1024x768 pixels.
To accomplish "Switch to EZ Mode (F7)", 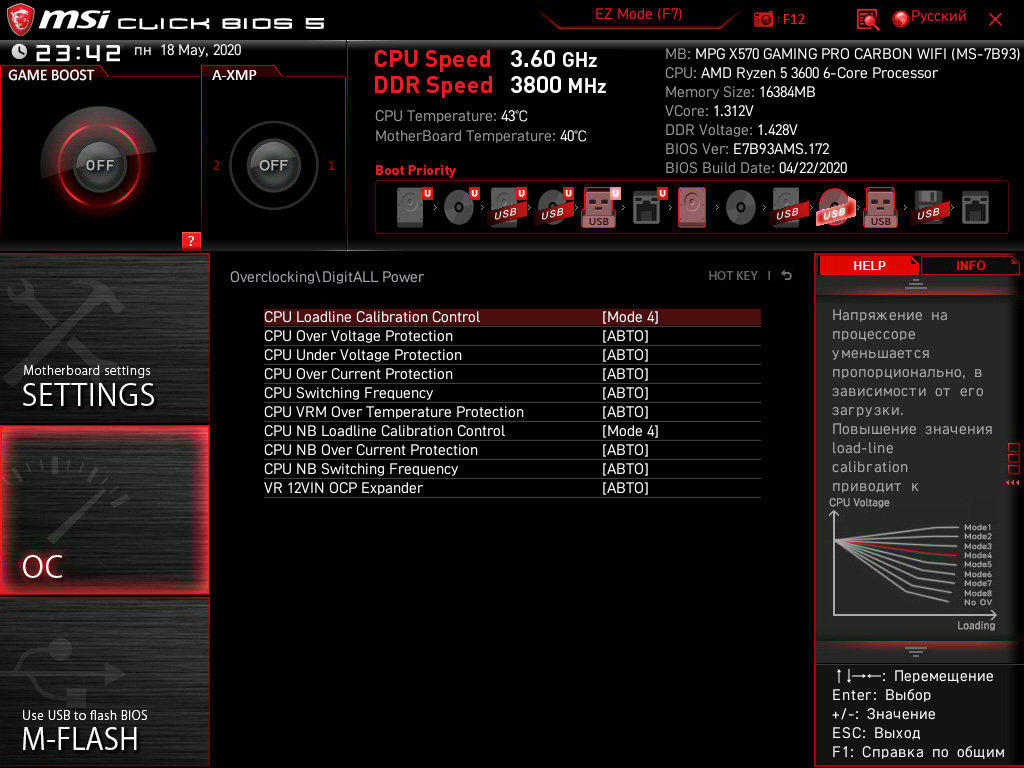I will point(639,14).
